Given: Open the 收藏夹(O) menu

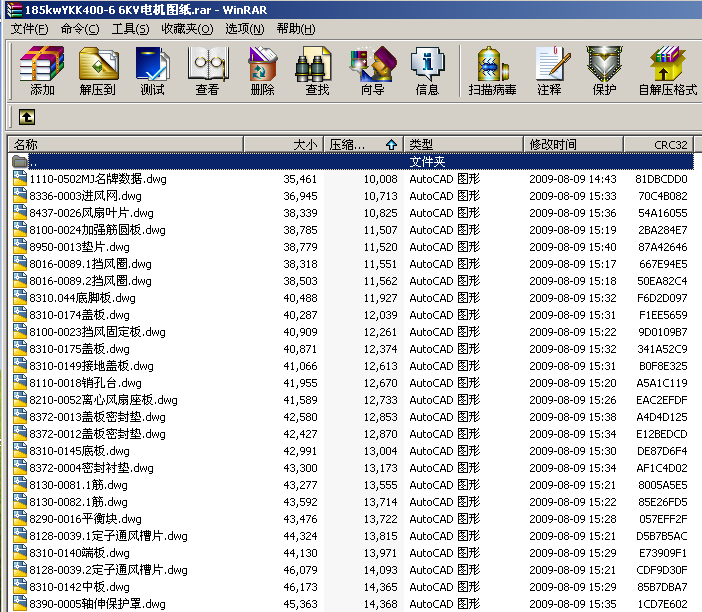Looking at the screenshot, I should 187,29.
